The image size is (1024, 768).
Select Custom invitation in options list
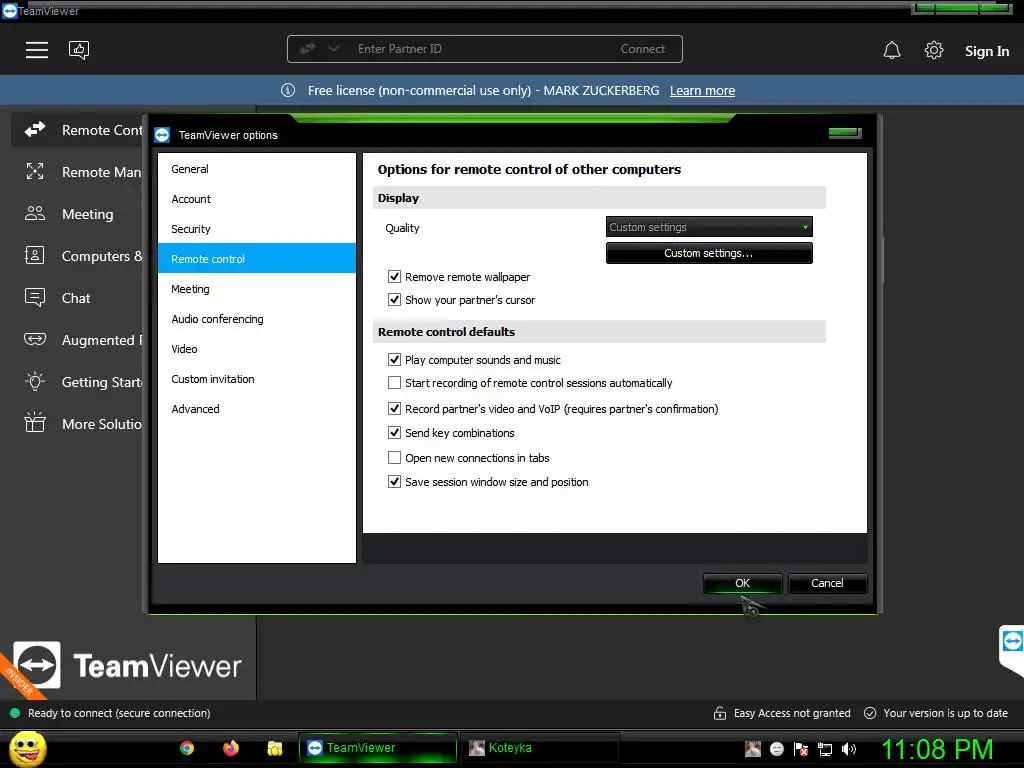[x=257, y=379]
